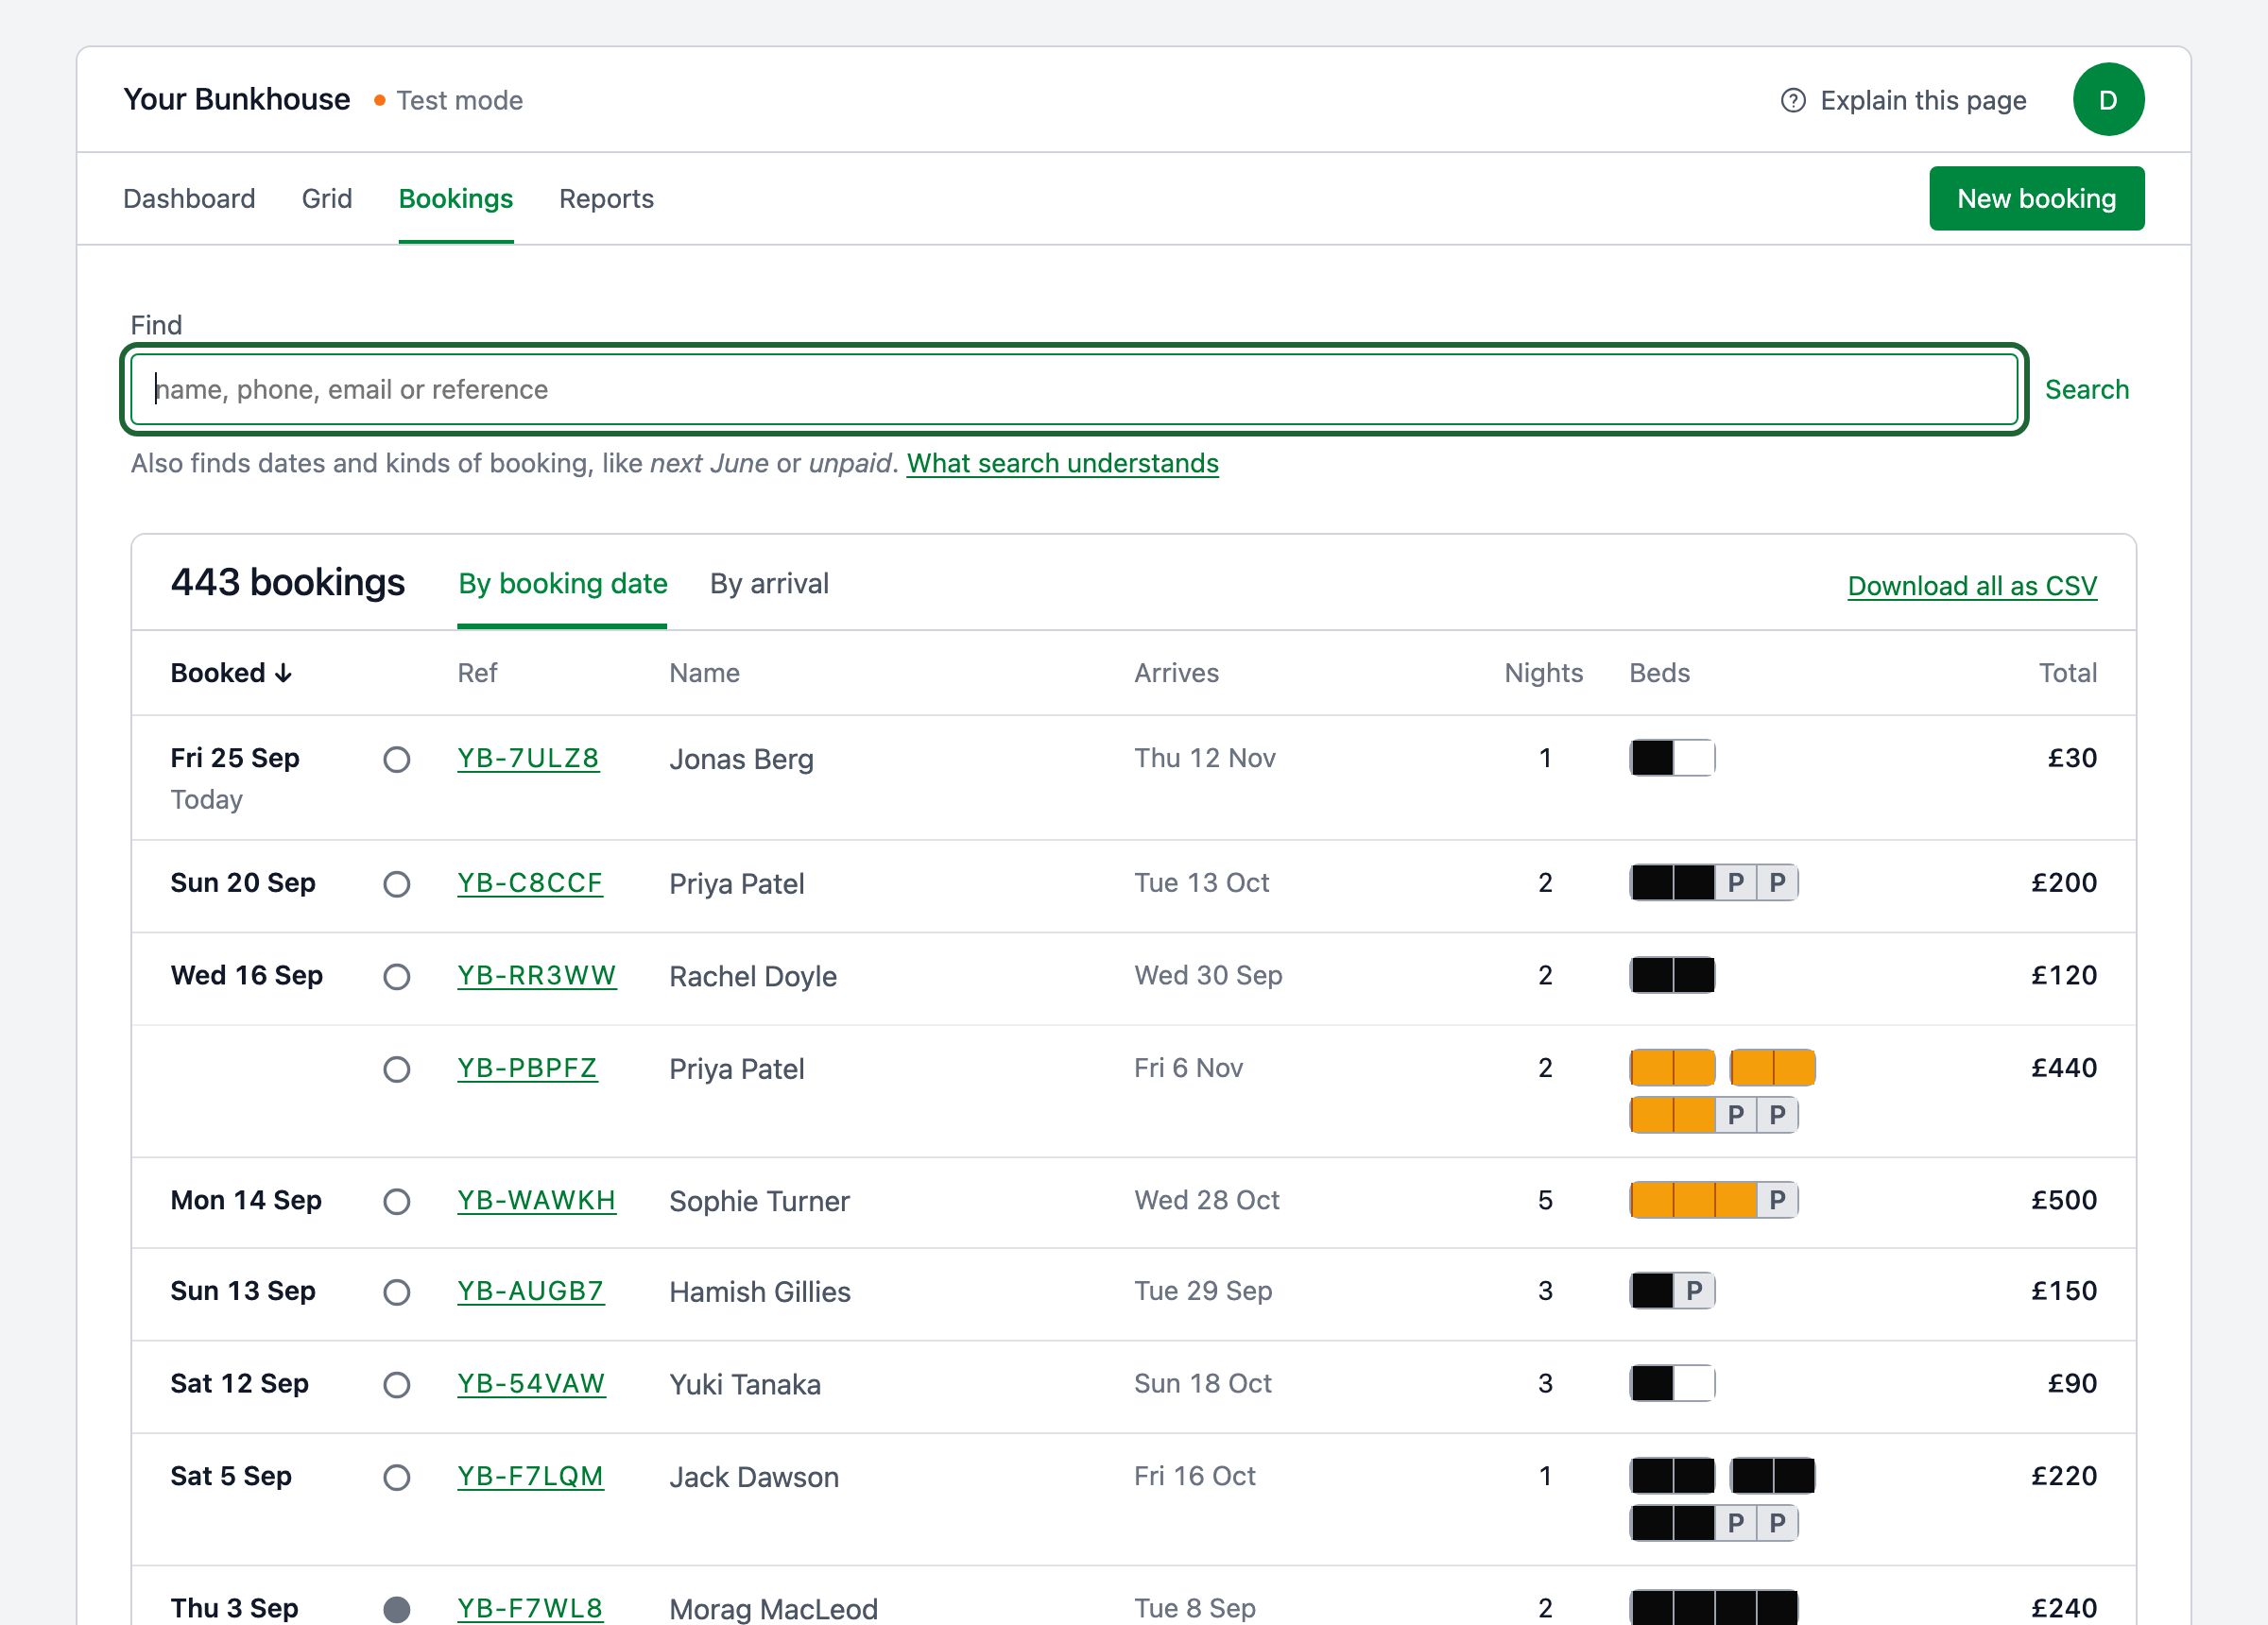Viewport: 2268px width, 1625px height.
Task: Open booking reference YB-F7WL8
Action: click(530, 1608)
